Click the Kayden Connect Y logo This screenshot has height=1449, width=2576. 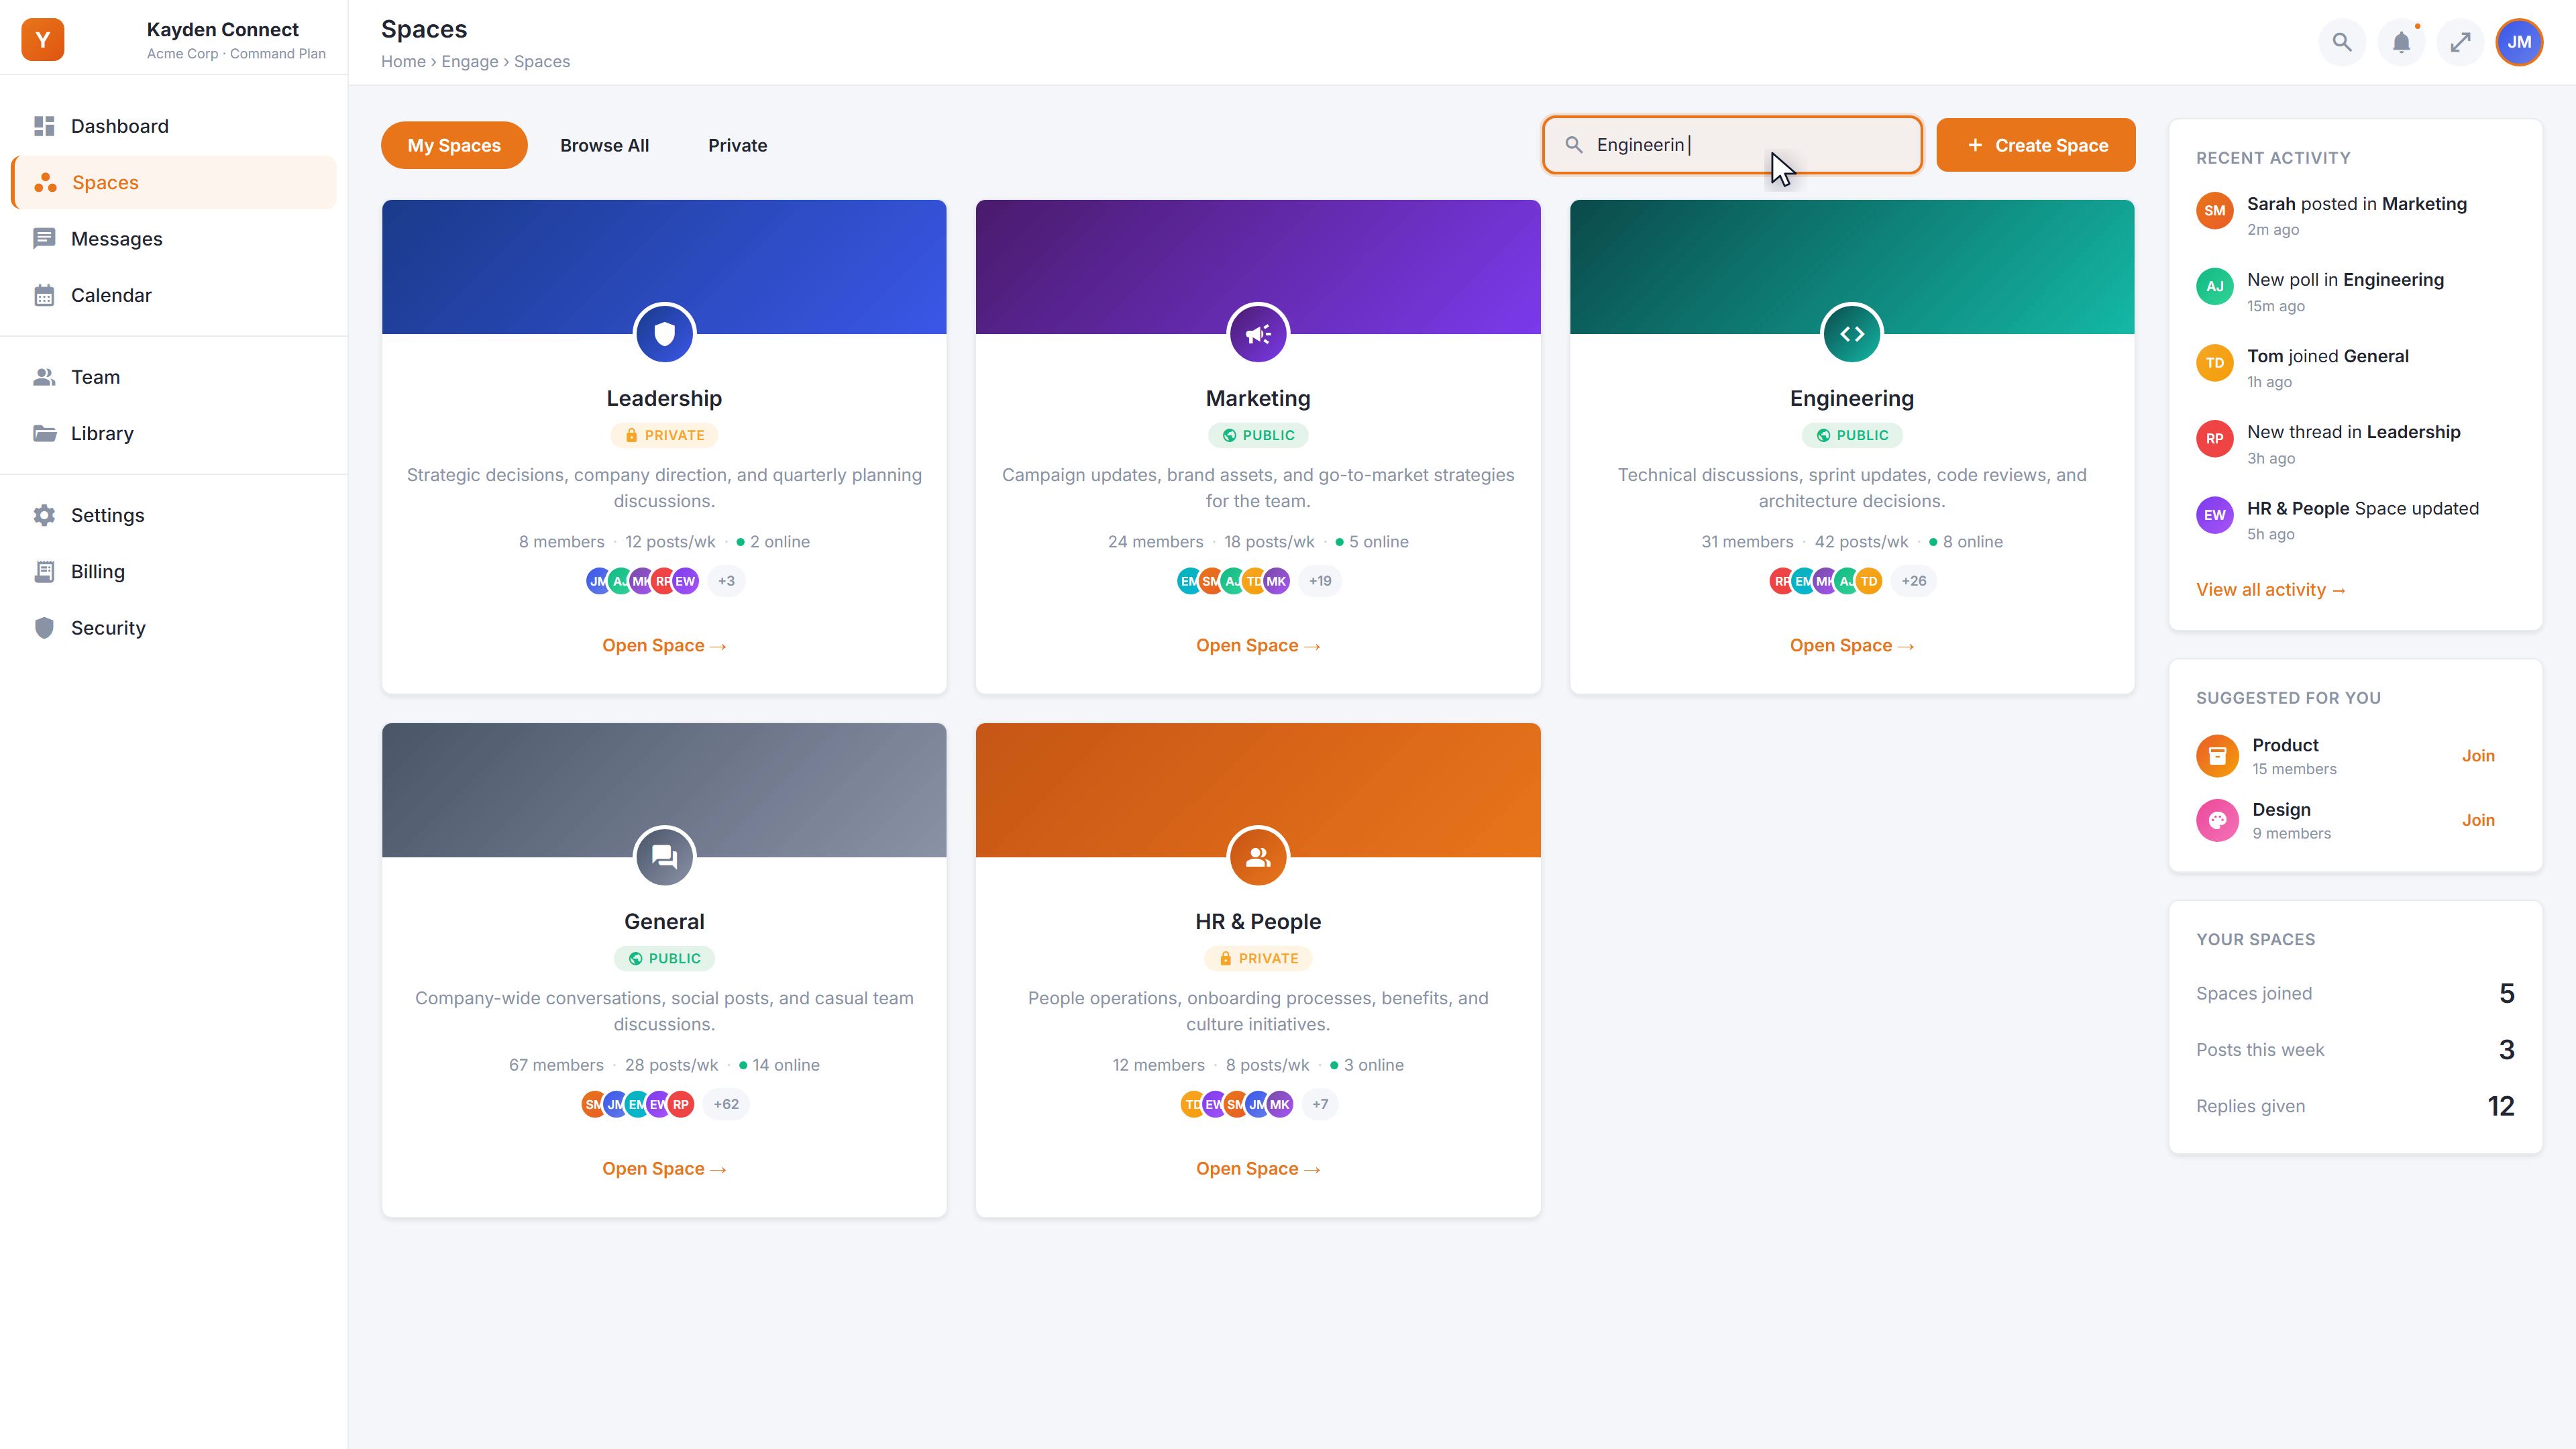42,40
